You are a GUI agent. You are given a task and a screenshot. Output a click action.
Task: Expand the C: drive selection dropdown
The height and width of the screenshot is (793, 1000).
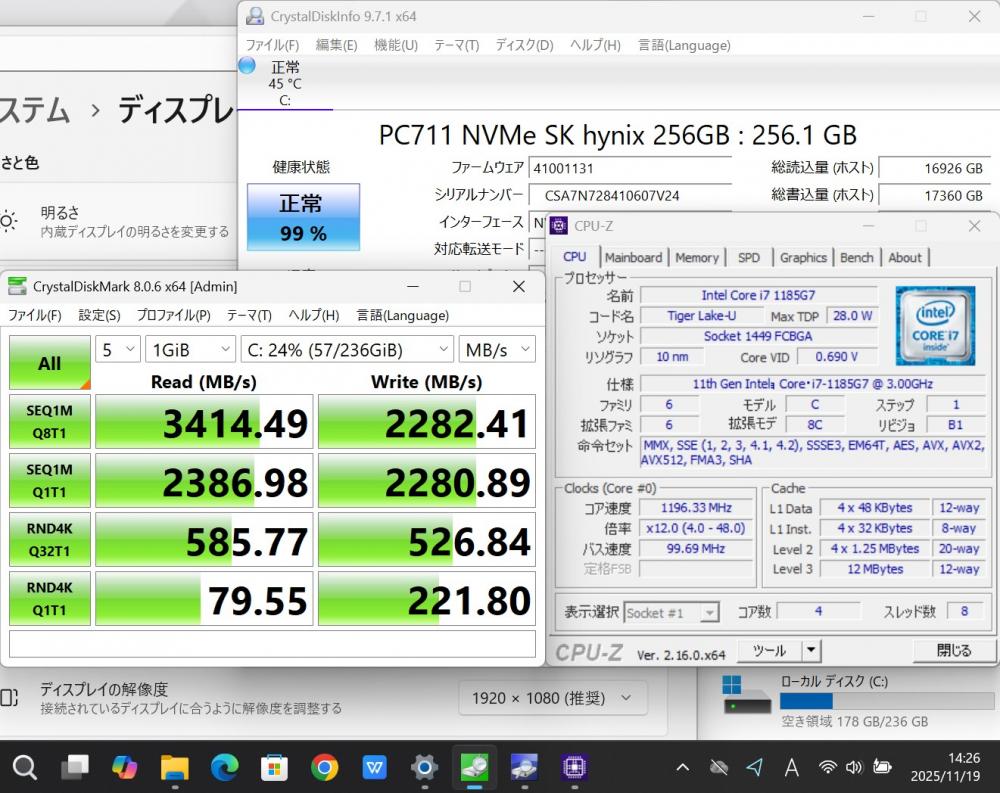(x=347, y=349)
